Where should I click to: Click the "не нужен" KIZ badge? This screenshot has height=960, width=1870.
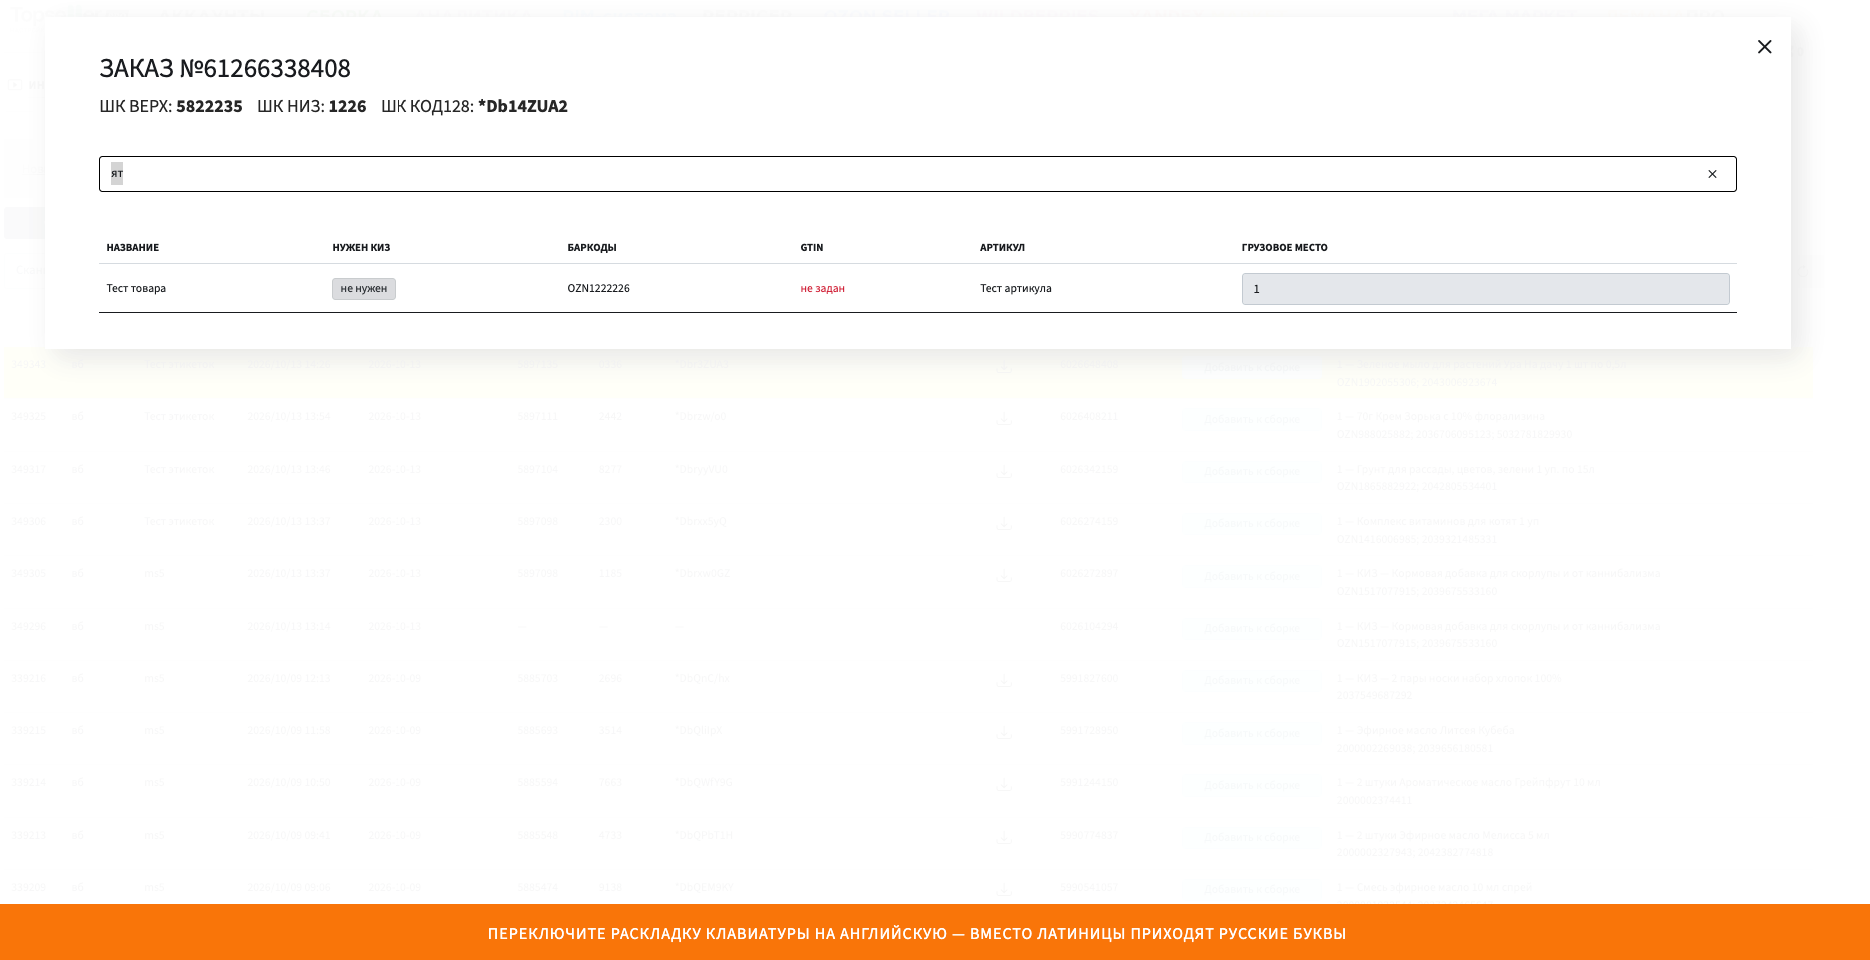click(364, 289)
